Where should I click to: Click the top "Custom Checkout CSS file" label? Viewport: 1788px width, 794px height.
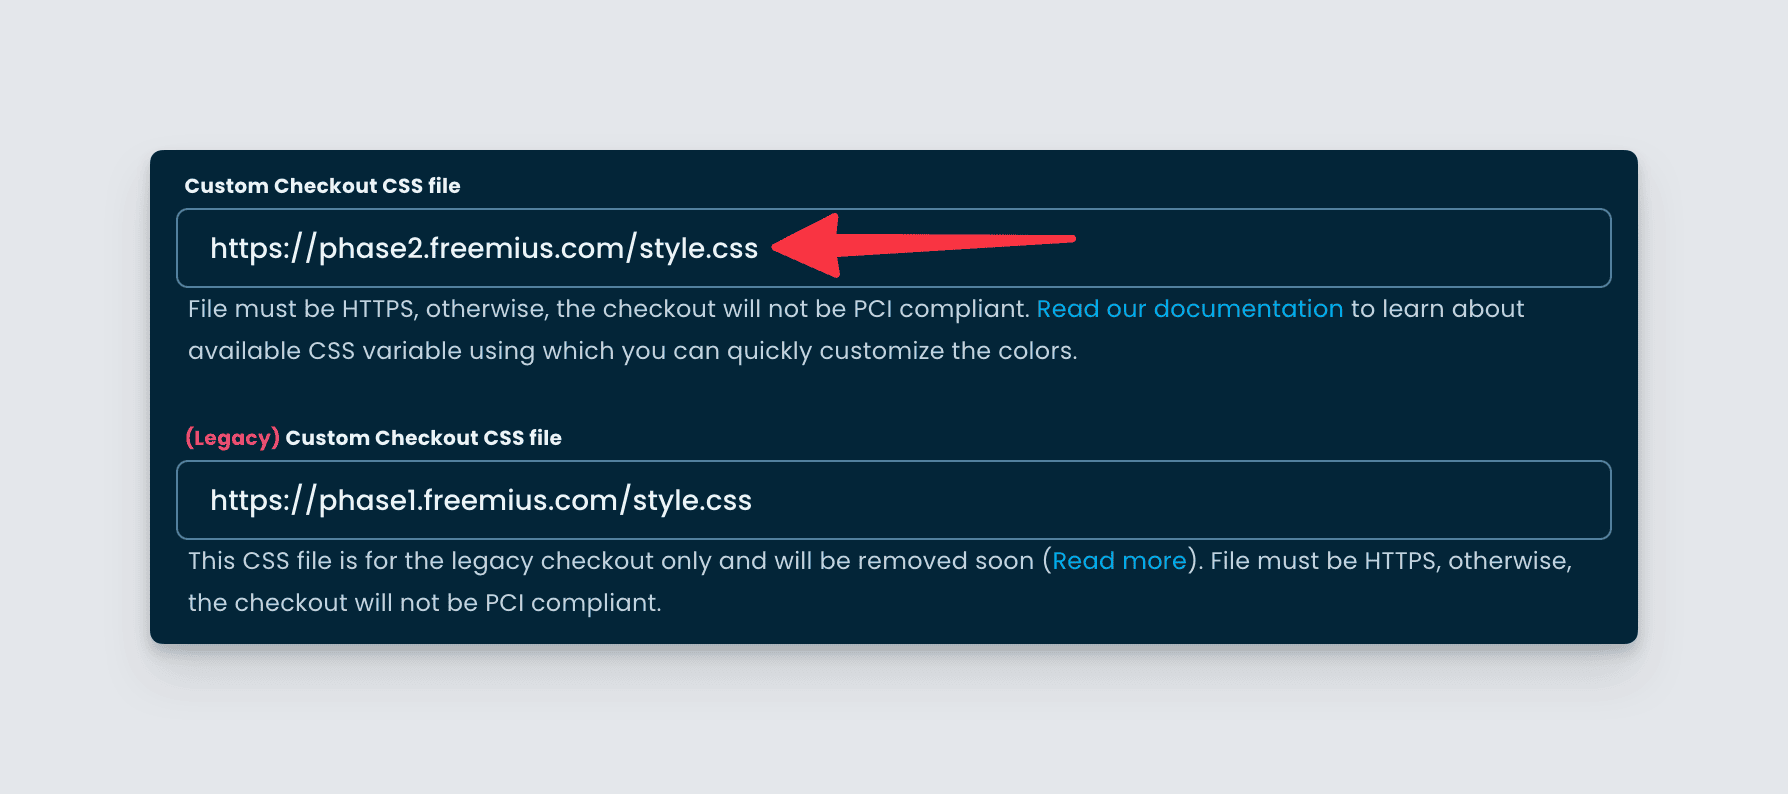tap(322, 186)
